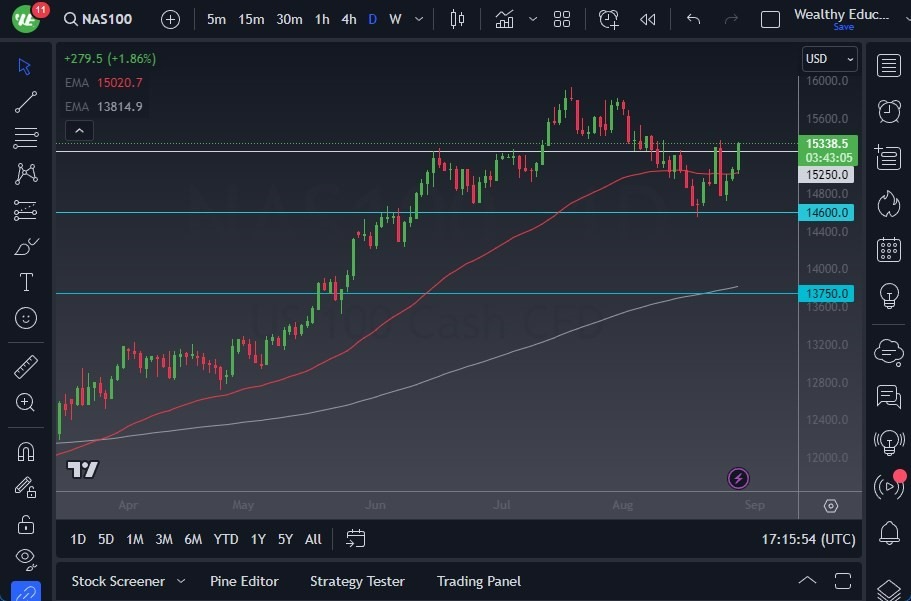Open the economic calendar sidebar panel

pyautogui.click(x=889, y=249)
